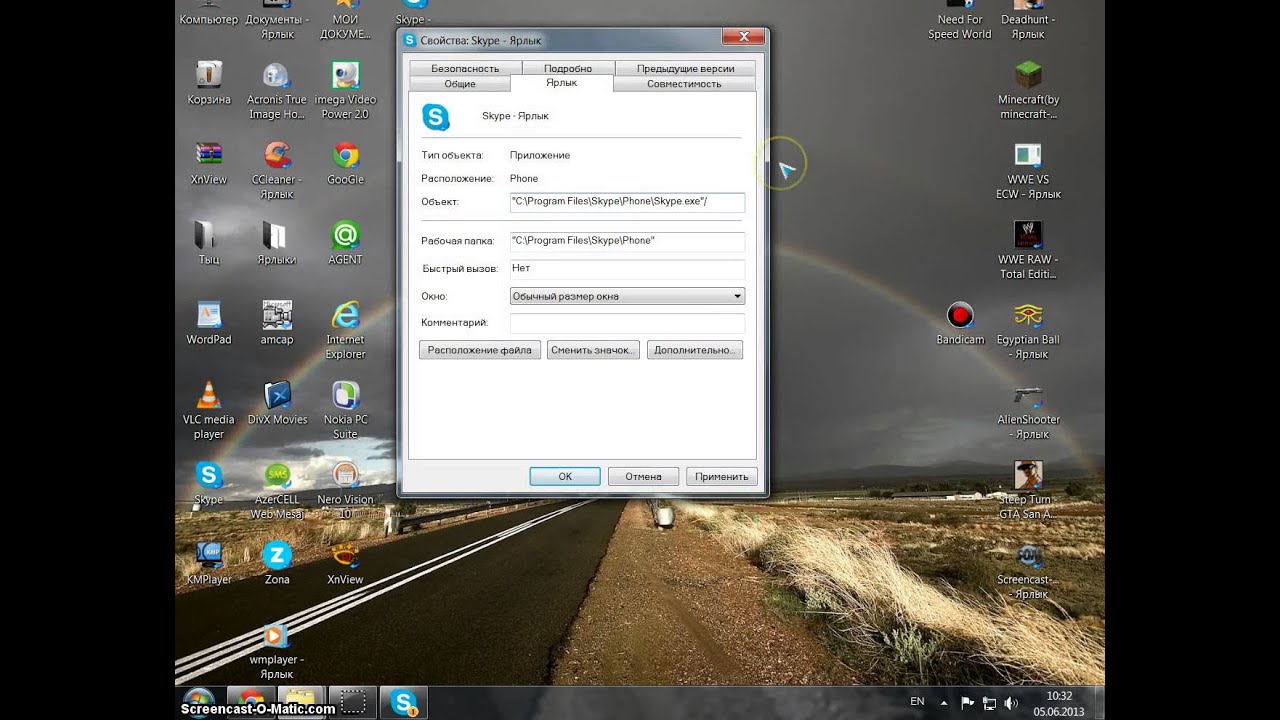Launch AlienShooter shortcut icon
1280x720 pixels.
point(1028,411)
